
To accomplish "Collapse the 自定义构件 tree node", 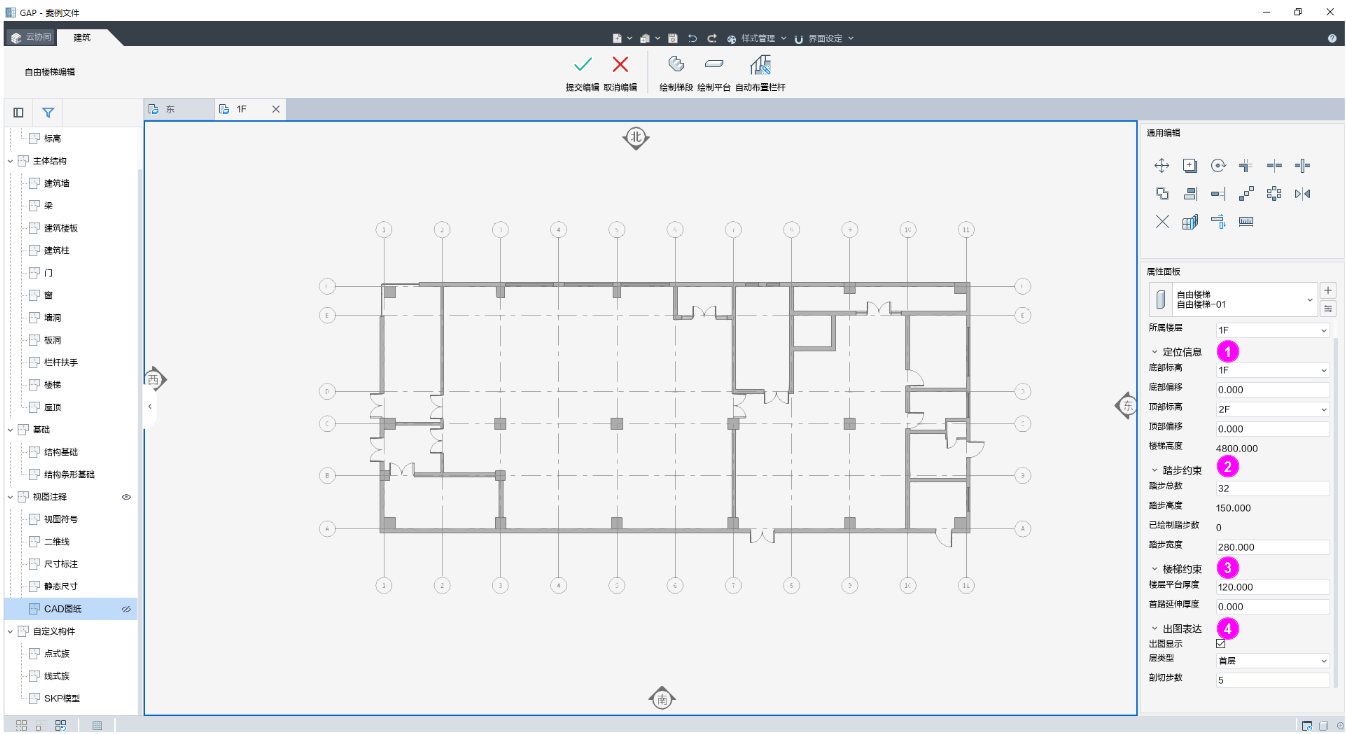I will coord(11,632).
